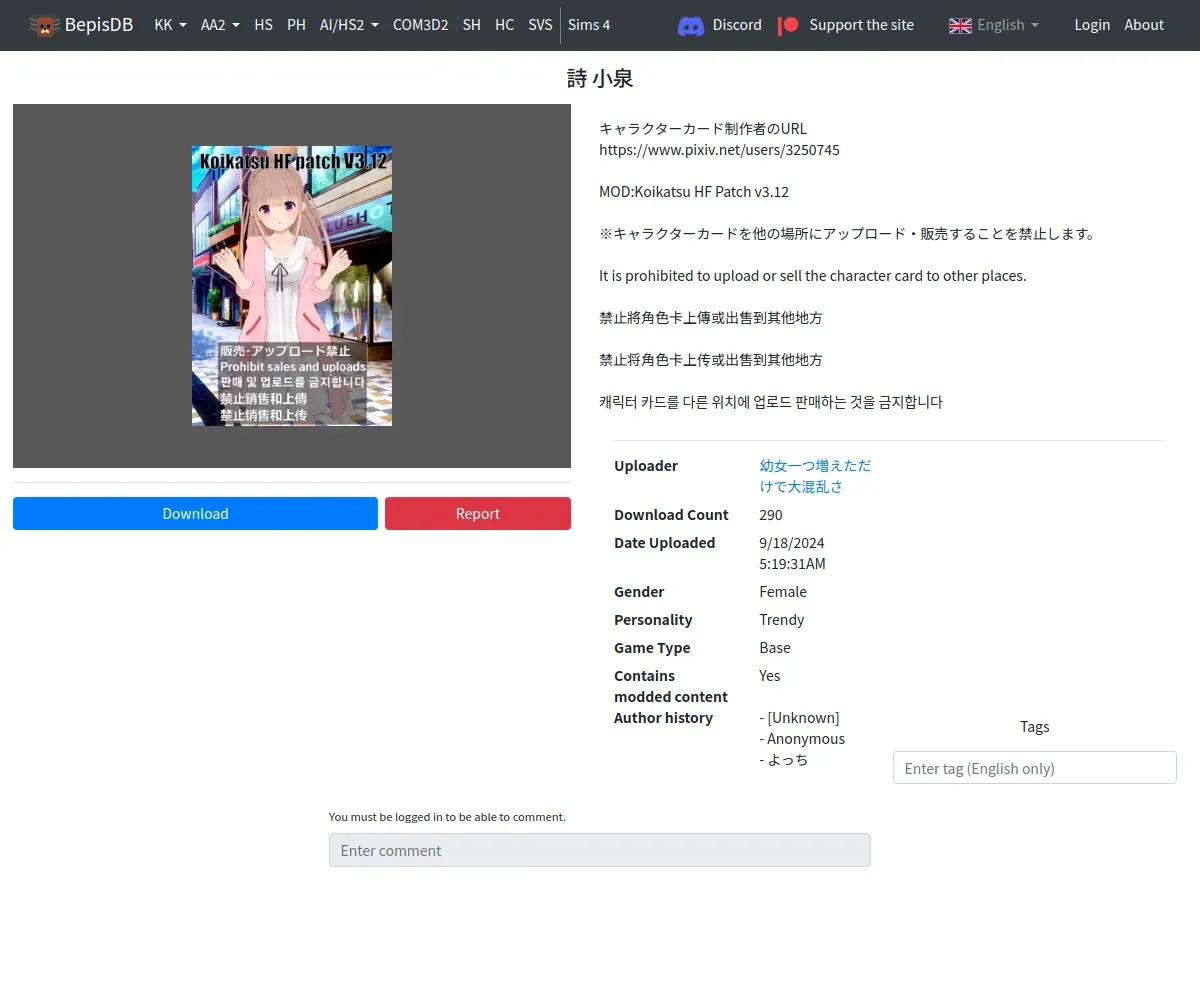Click the Contains modded content value Yes

770,676
